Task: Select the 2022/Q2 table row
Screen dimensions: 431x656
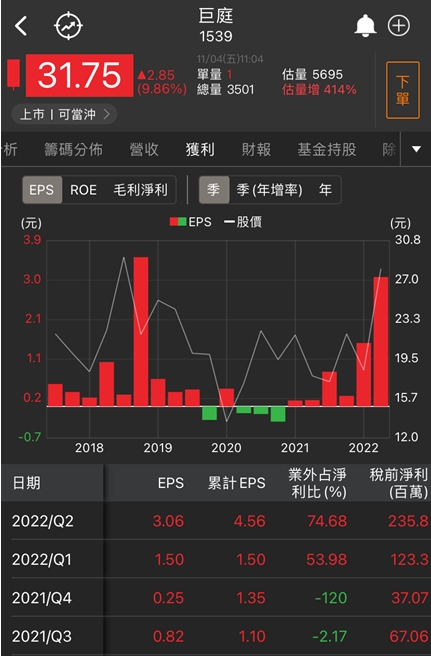Action: coord(216,521)
